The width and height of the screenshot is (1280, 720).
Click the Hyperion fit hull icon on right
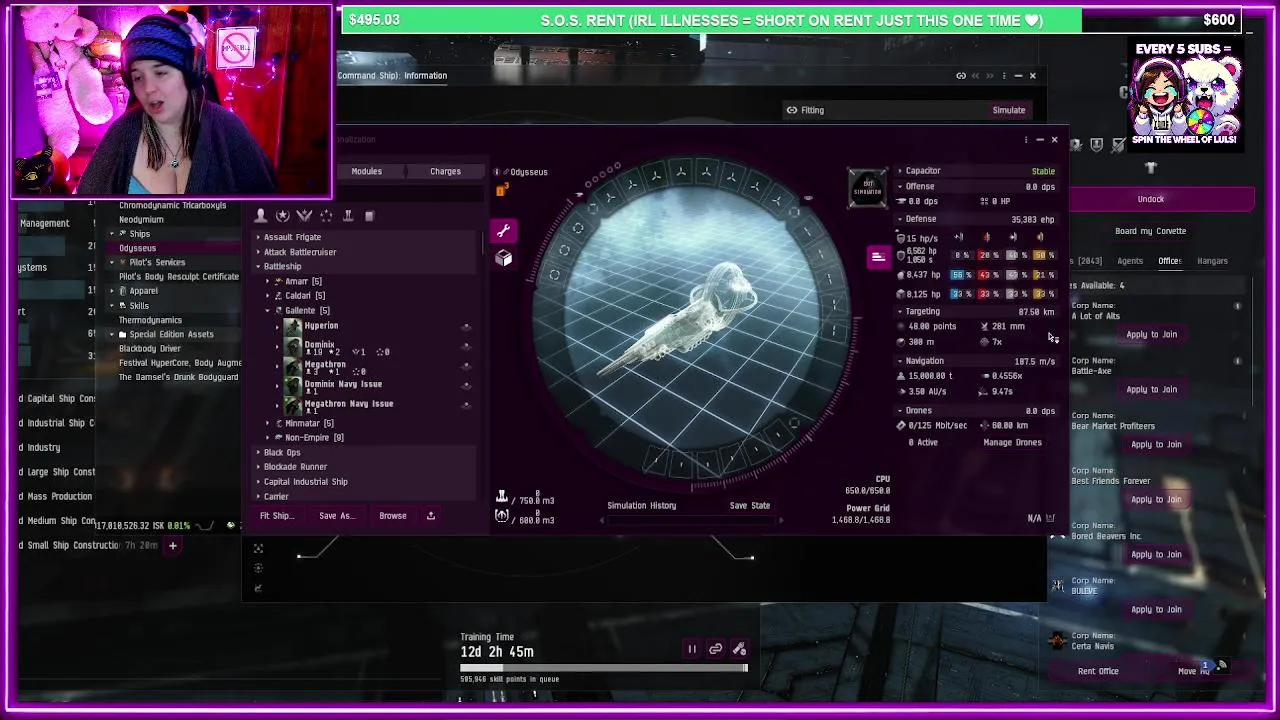[466, 327]
